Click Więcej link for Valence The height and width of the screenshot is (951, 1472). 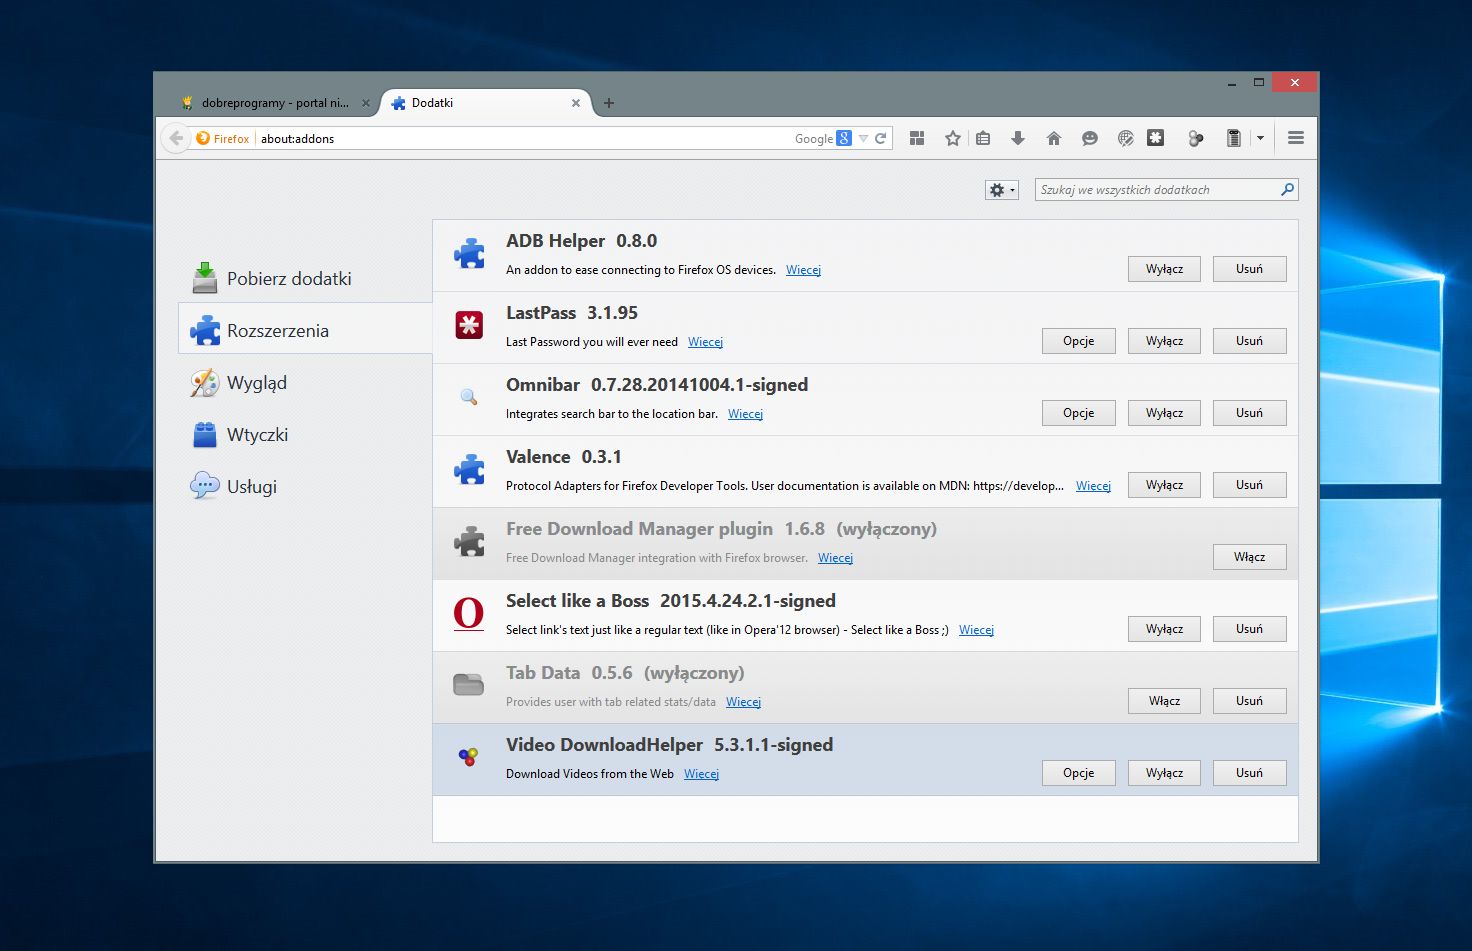click(1093, 486)
